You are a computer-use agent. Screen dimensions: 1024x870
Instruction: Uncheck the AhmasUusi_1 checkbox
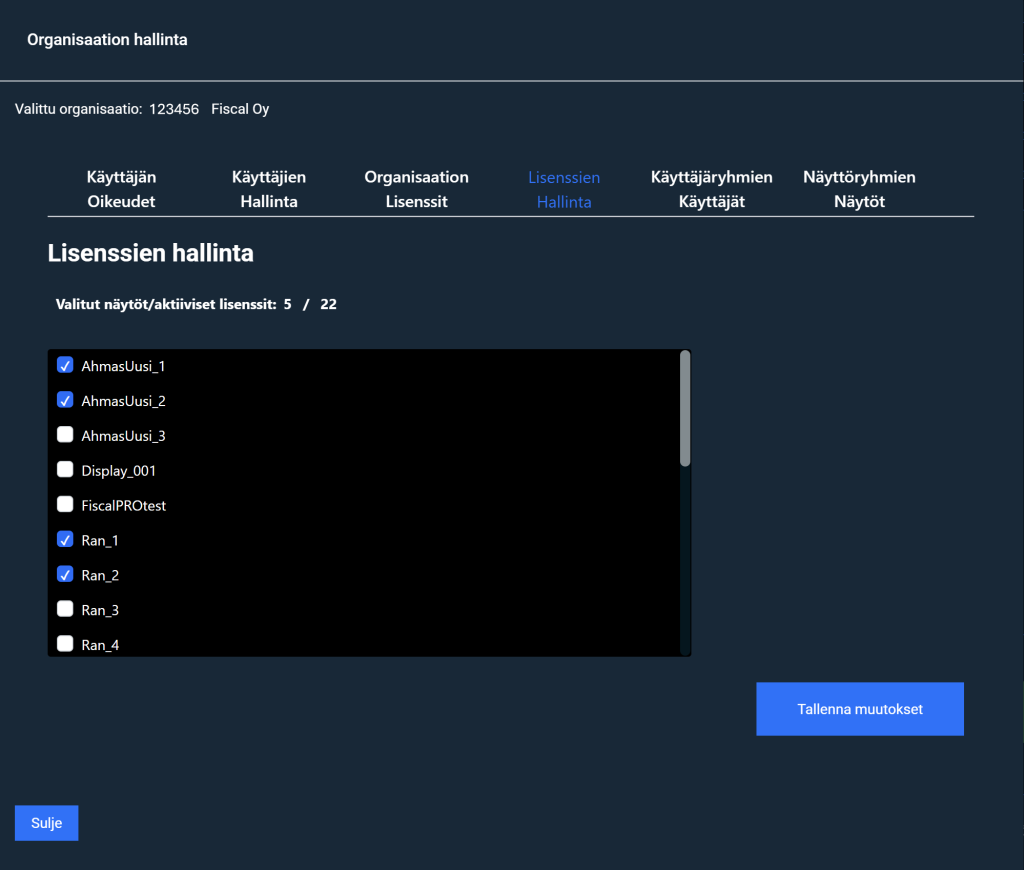coord(65,365)
